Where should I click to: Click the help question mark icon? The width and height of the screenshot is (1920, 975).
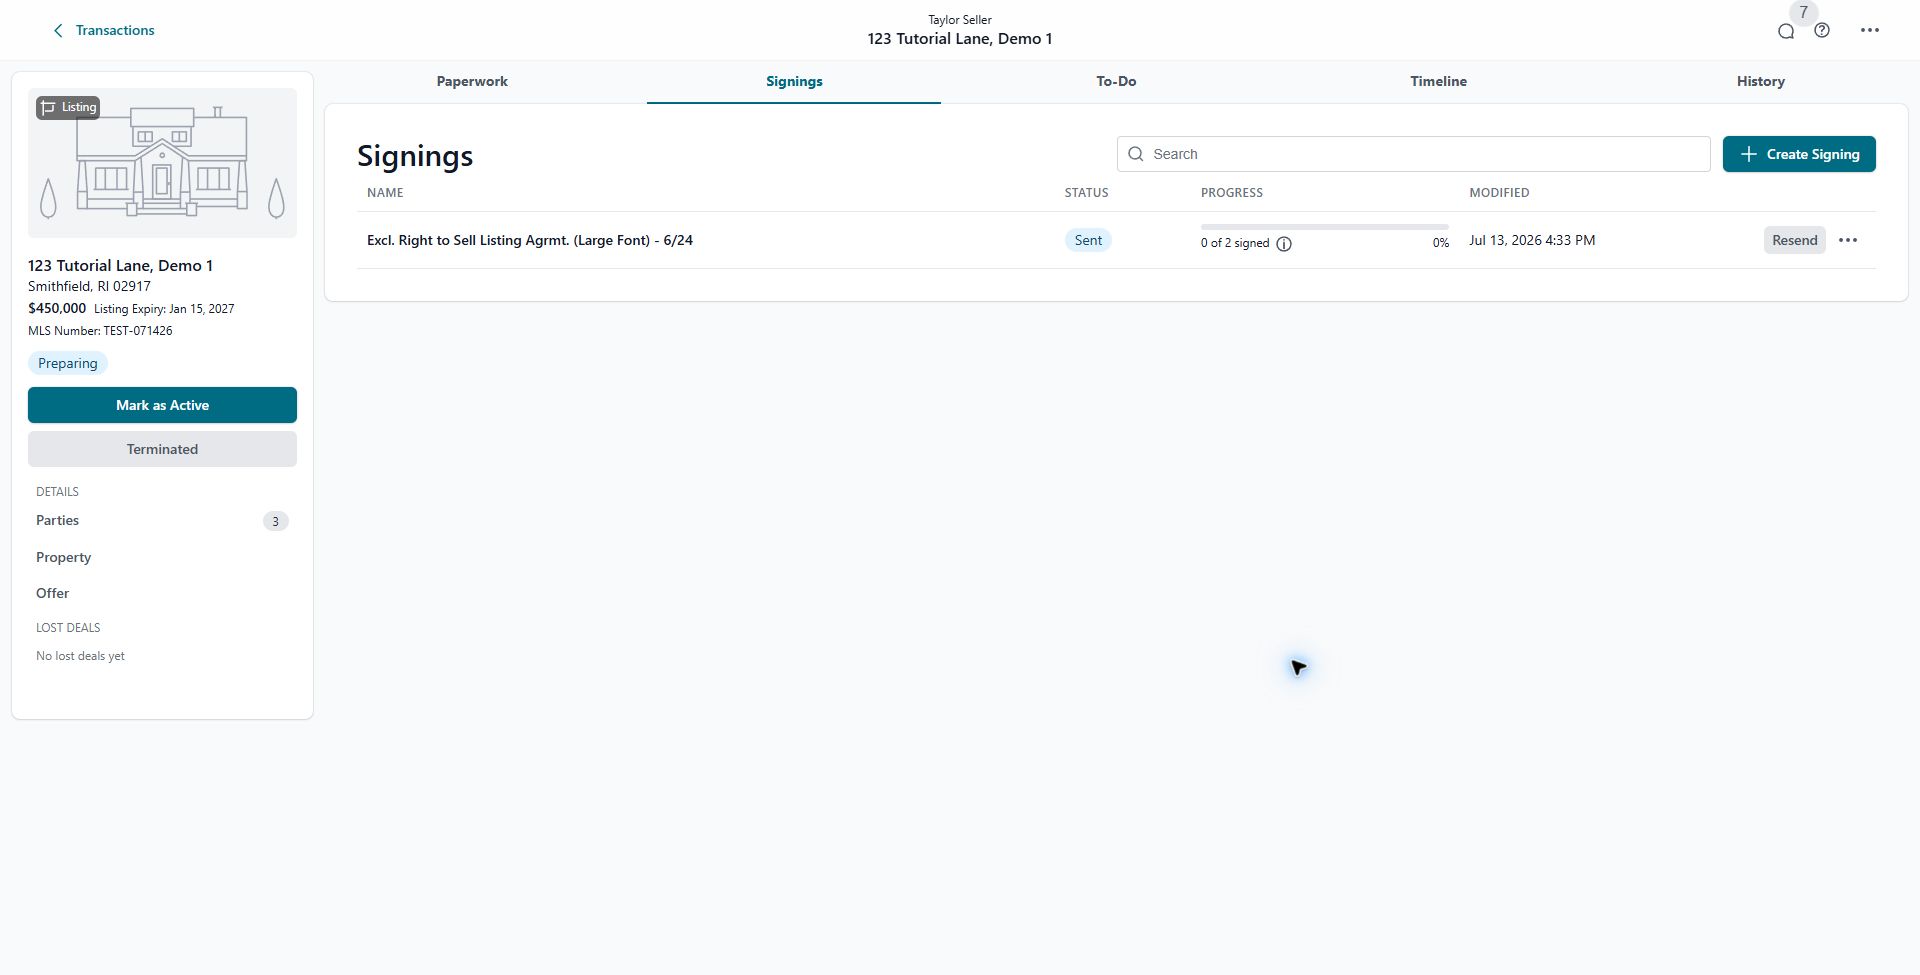1822,31
